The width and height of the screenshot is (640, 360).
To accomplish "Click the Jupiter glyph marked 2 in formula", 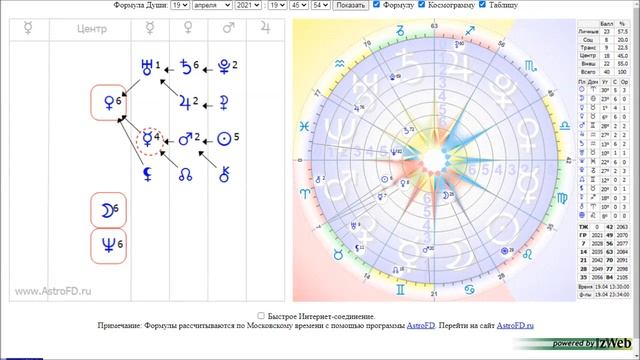I will 185,103.
